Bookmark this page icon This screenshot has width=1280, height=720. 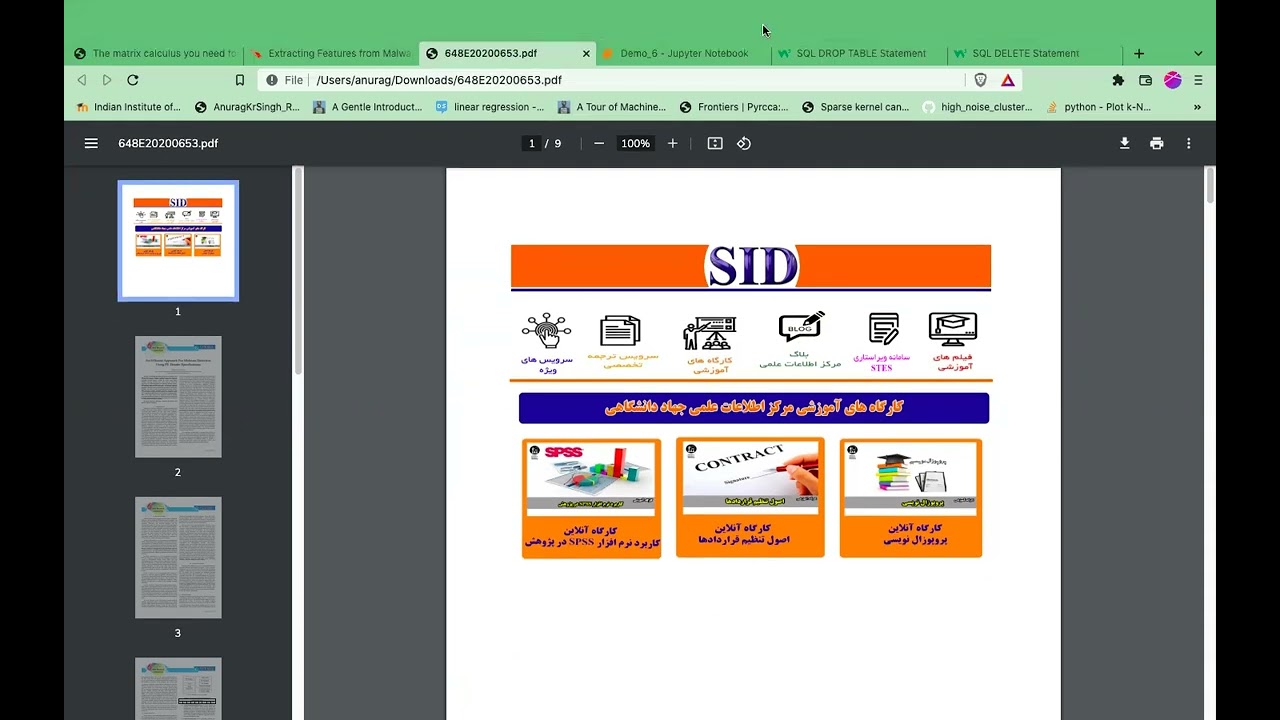pyautogui.click(x=239, y=80)
